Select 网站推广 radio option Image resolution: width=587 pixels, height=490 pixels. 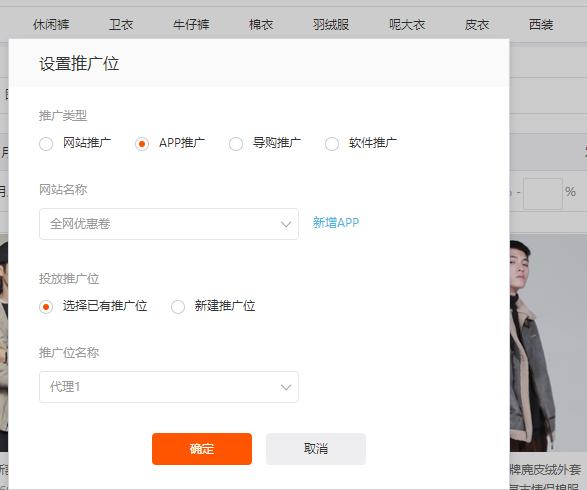pyautogui.click(x=46, y=144)
